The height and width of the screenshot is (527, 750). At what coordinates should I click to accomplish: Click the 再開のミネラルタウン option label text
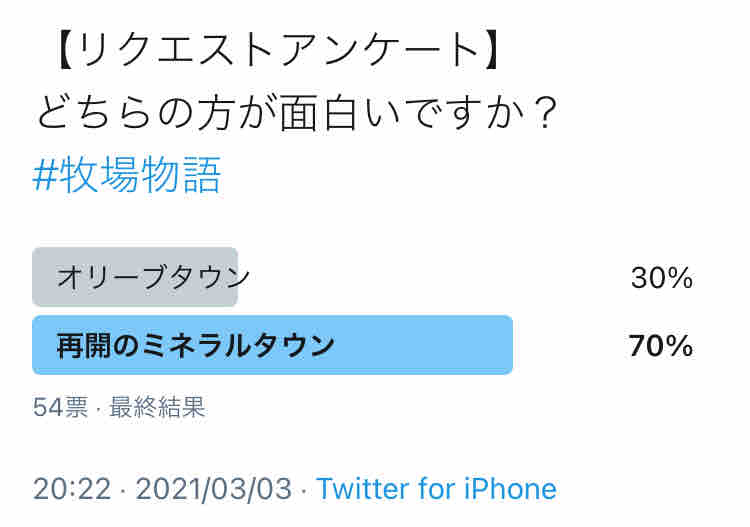coord(196,346)
